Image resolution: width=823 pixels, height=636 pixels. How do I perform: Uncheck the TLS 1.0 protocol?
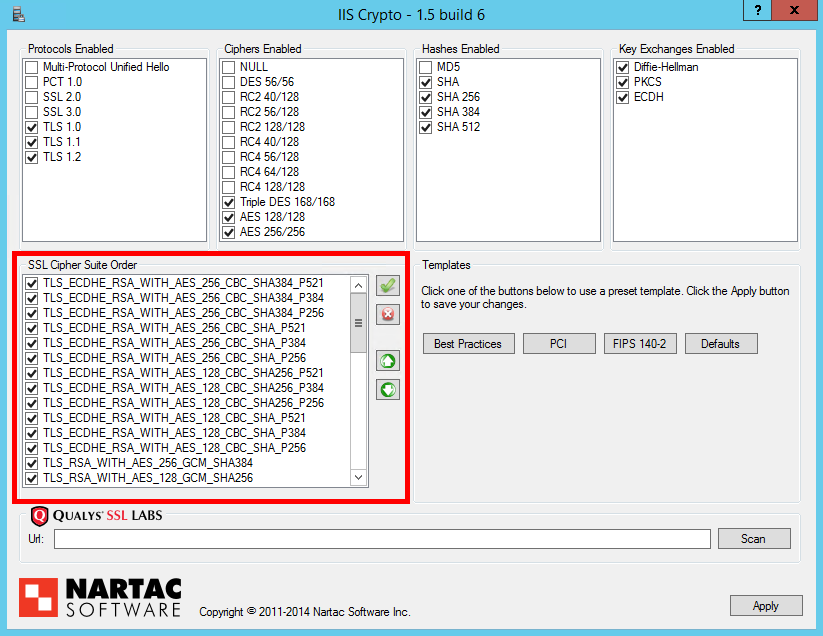tap(32, 127)
